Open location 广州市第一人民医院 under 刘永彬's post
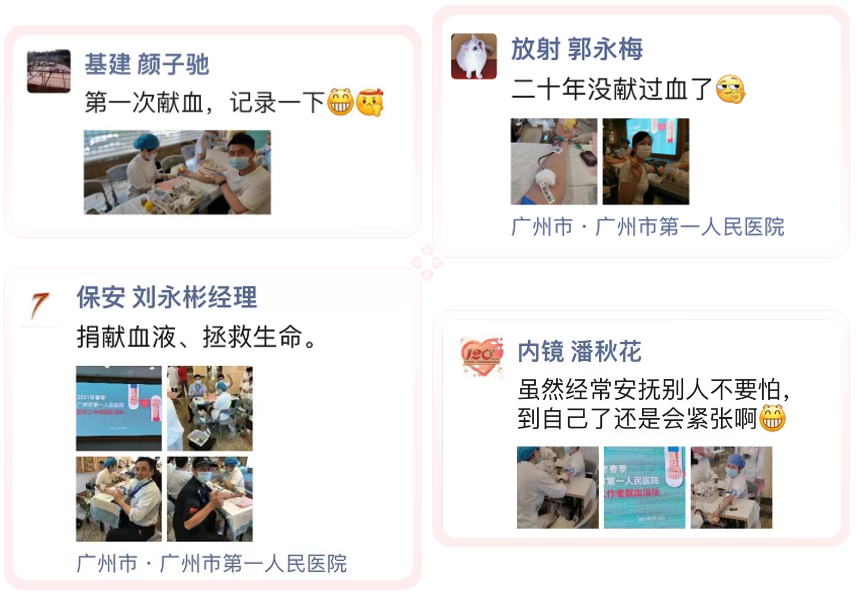This screenshot has width=856, height=593. (x=253, y=564)
